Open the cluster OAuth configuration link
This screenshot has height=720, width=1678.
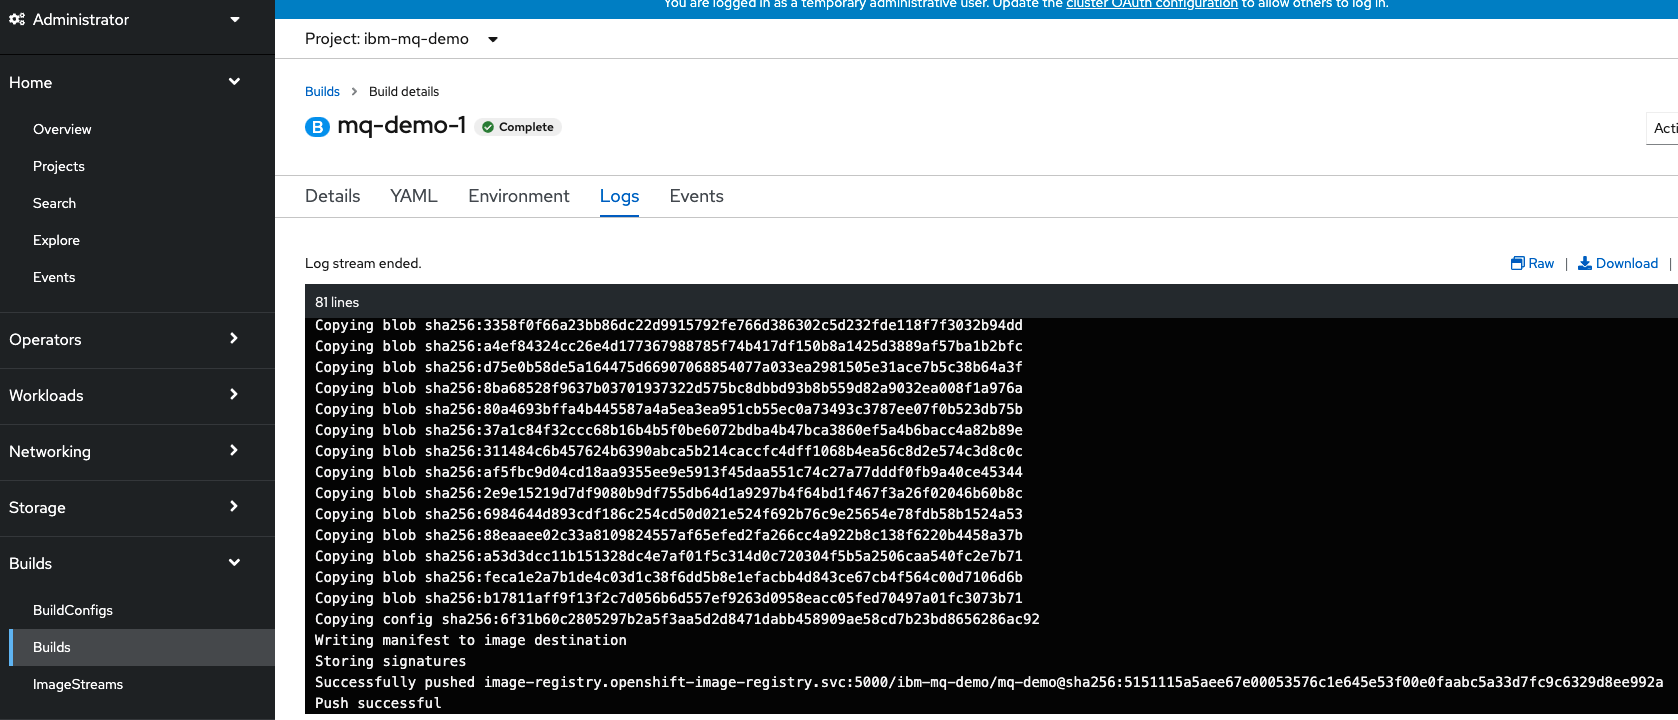tap(1151, 5)
